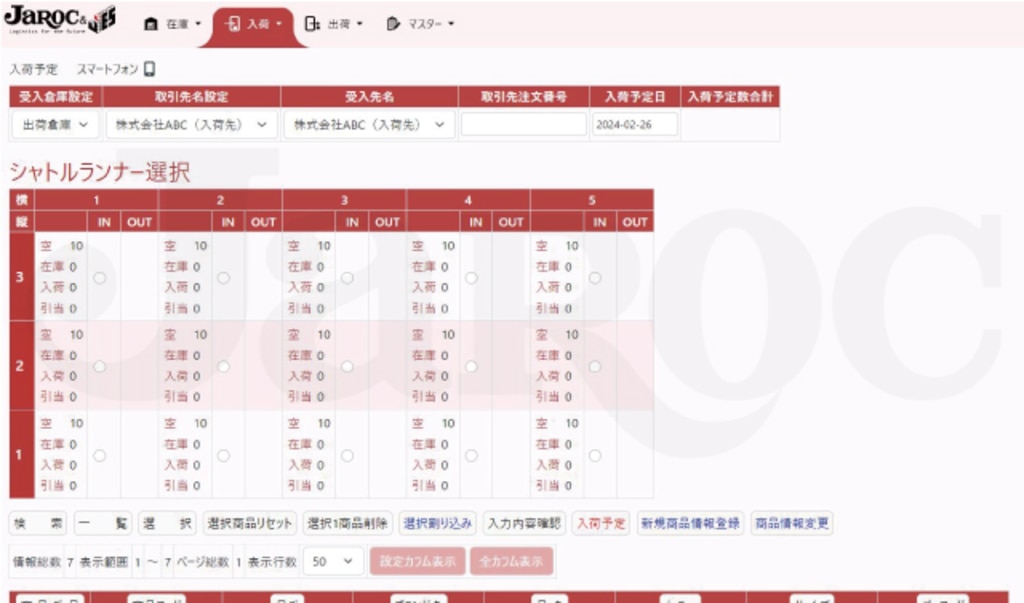Click the 出荷 shipping icon in navbar

click(313, 23)
